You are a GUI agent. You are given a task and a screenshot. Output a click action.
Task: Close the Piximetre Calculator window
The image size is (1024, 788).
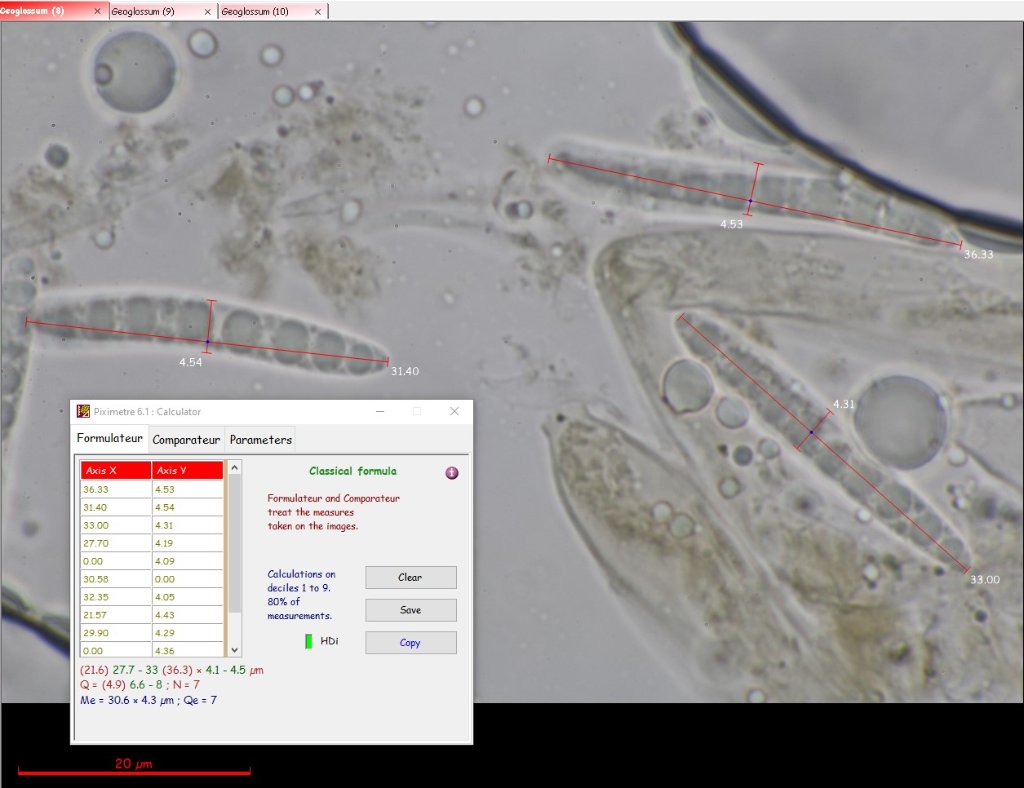pyautogui.click(x=454, y=411)
